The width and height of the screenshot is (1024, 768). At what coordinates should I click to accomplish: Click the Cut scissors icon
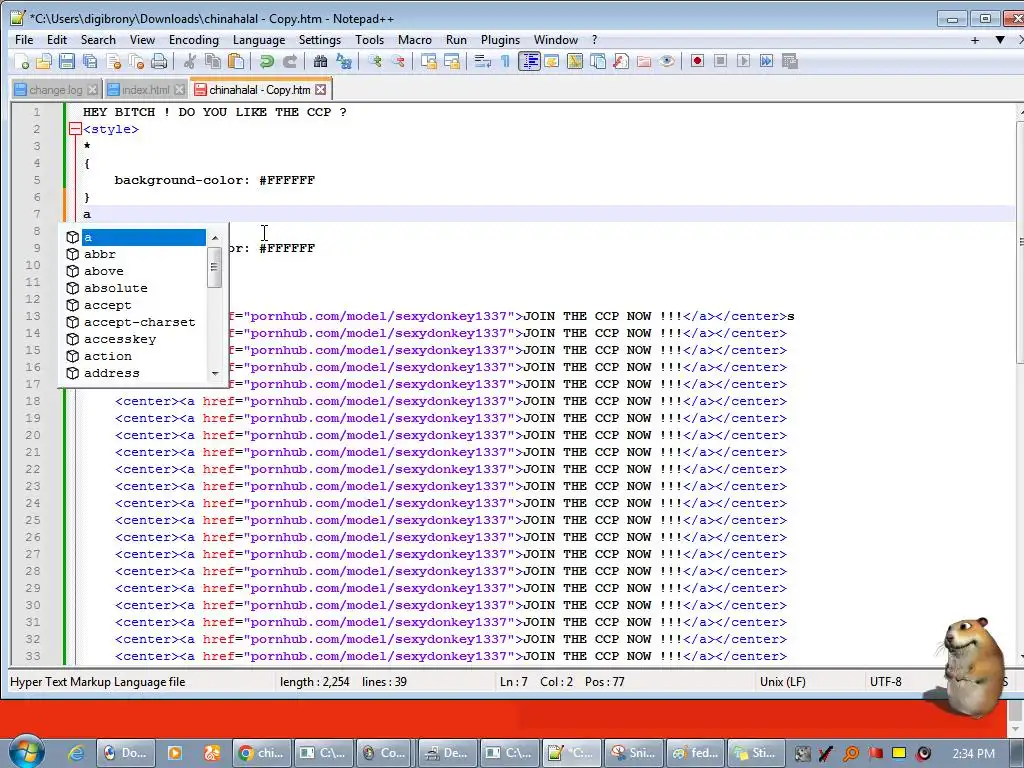pos(189,61)
